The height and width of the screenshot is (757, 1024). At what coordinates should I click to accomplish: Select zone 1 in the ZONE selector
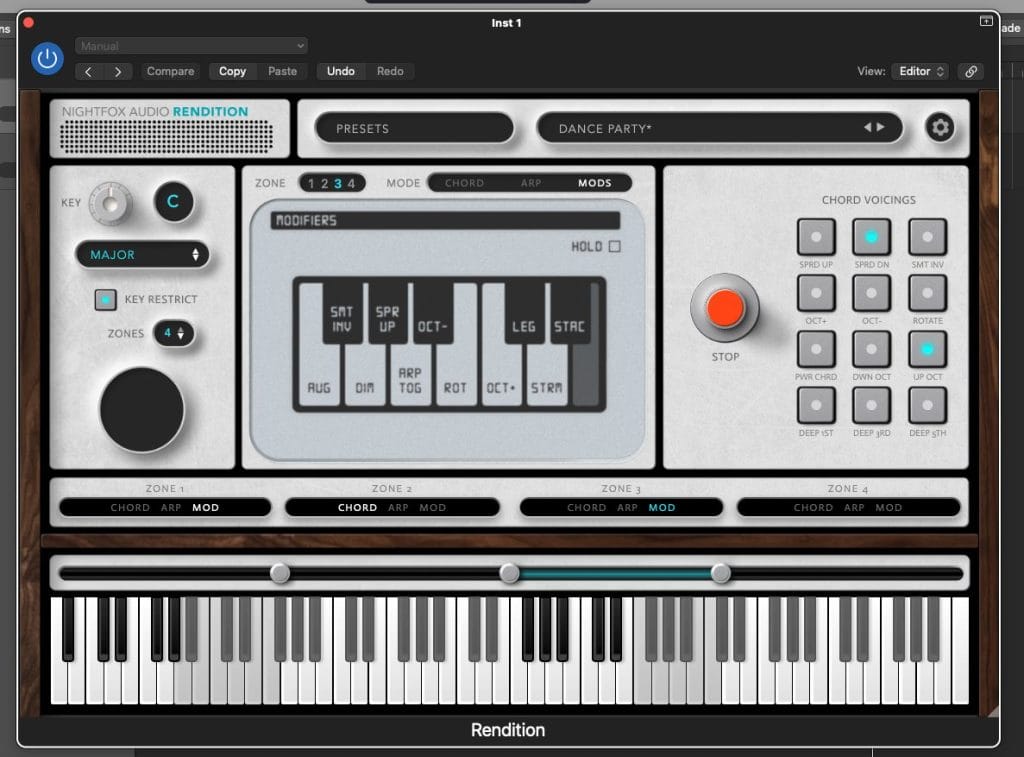point(311,184)
